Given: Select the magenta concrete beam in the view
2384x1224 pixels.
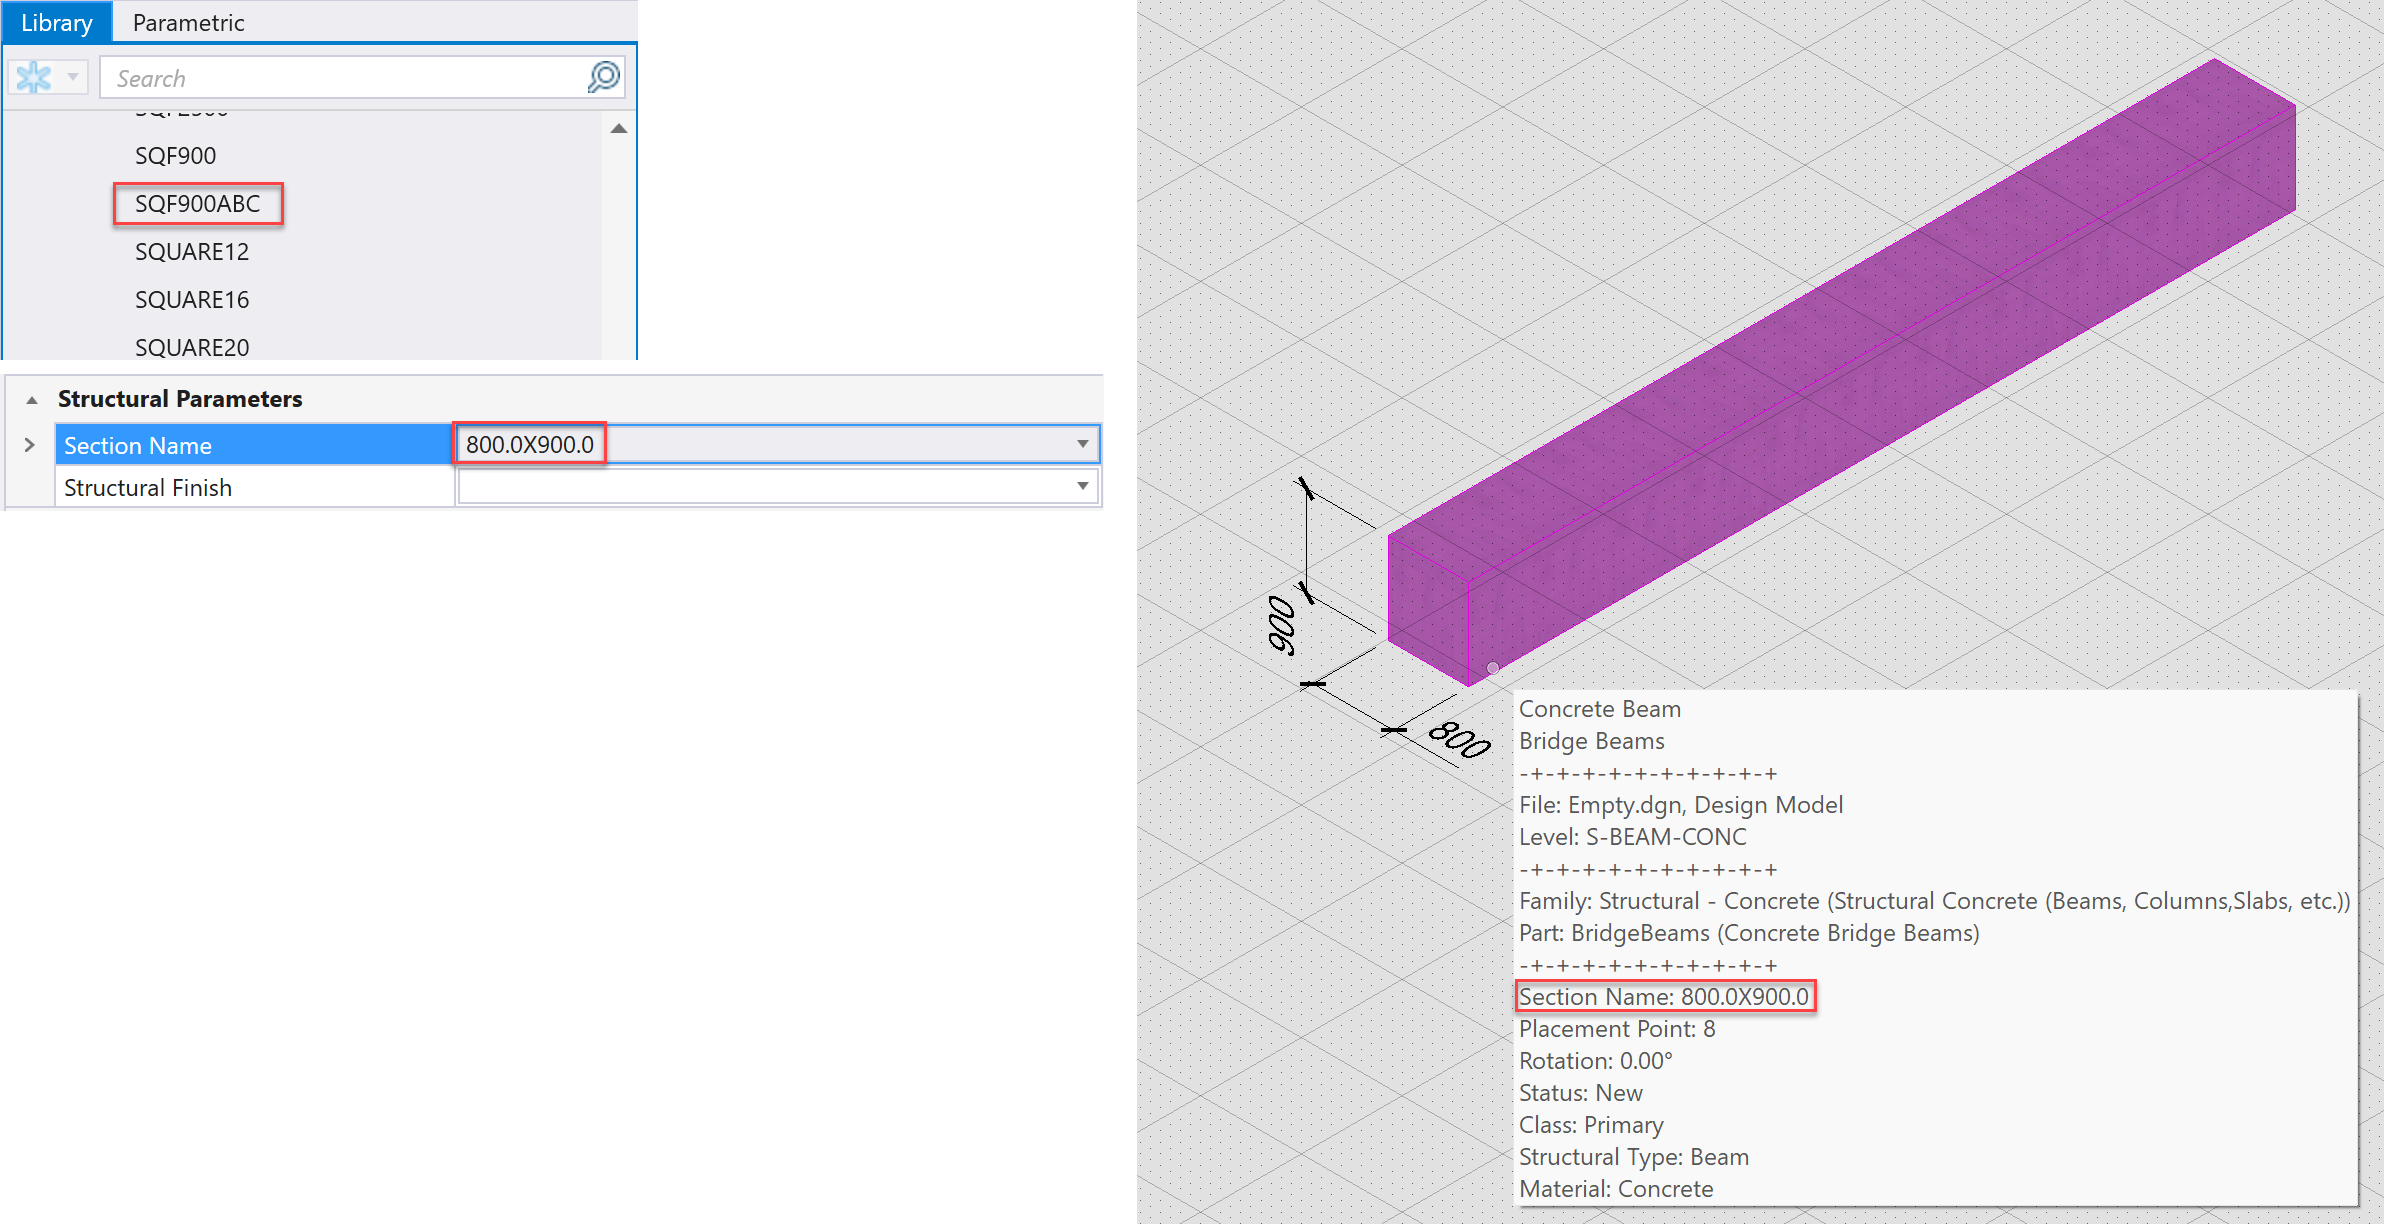Looking at the screenshot, I should click(1840, 370).
